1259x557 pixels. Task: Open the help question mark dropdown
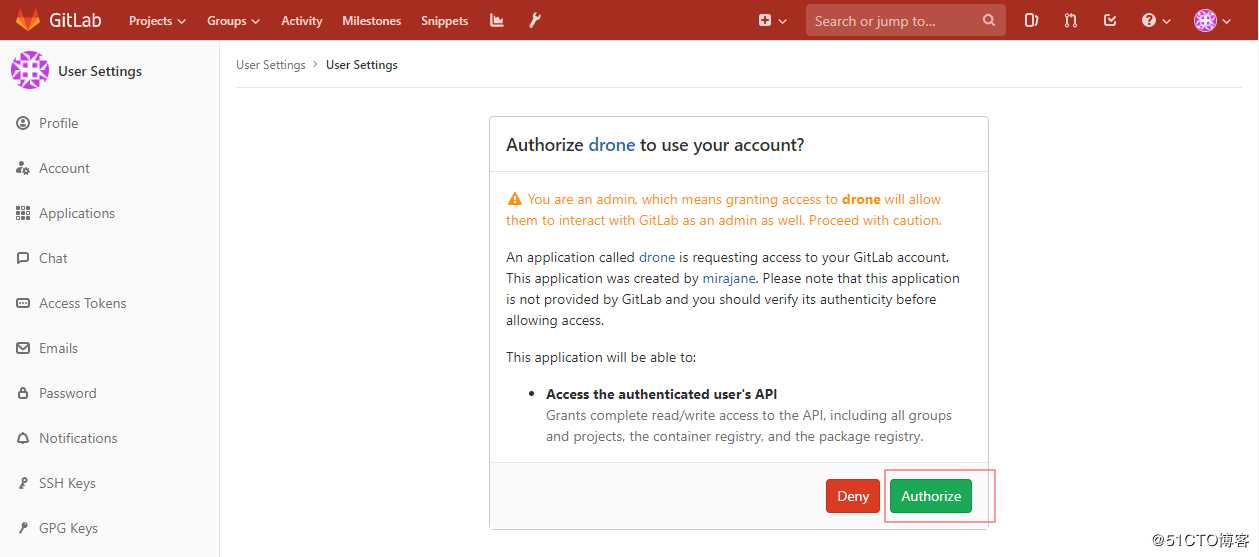(1156, 20)
